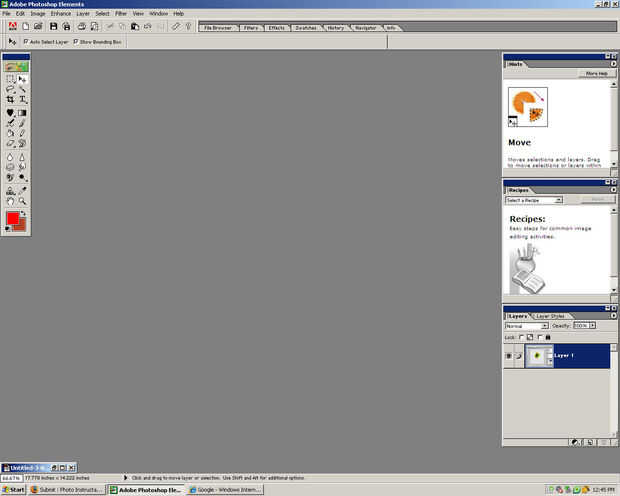
Task: Toggle Show Bounding Box checkbox
Action: pos(76,42)
